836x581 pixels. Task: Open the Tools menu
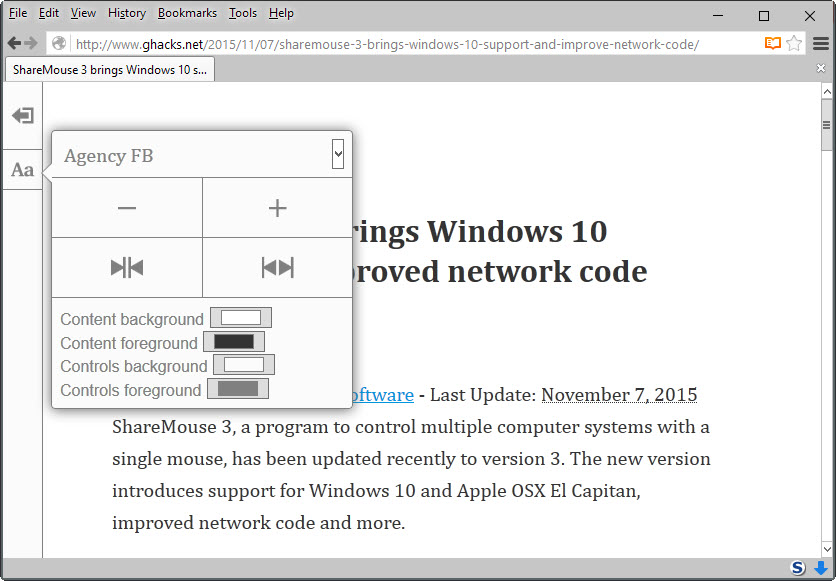click(x=243, y=13)
